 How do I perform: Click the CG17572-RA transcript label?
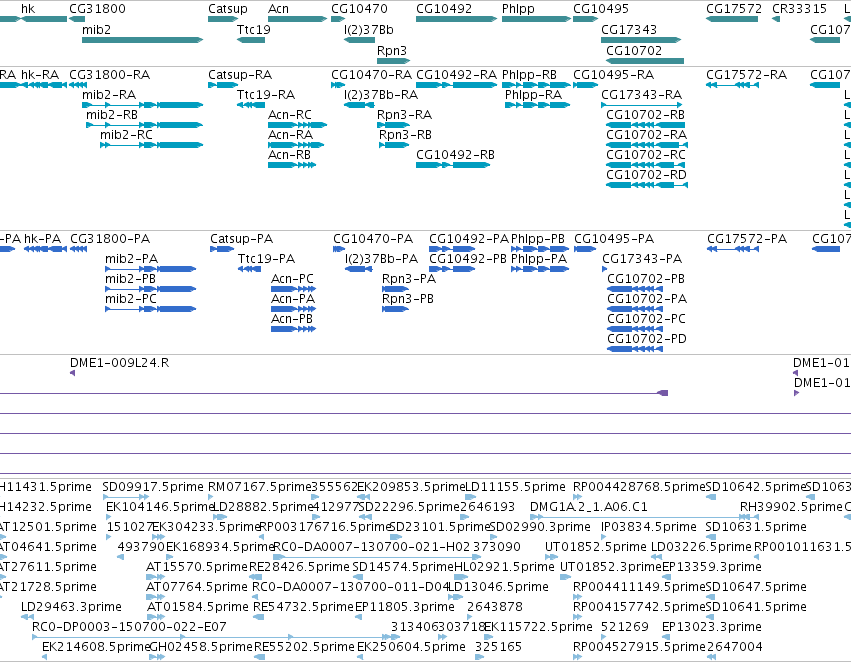pos(746,75)
